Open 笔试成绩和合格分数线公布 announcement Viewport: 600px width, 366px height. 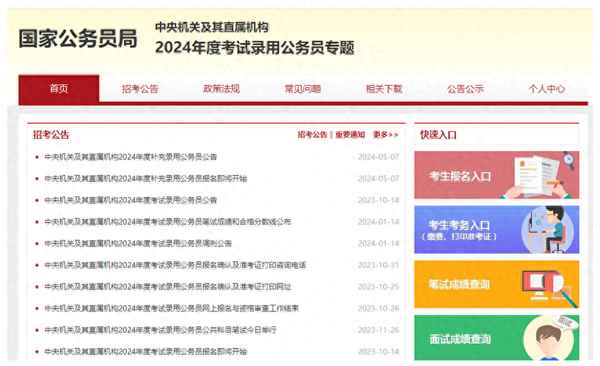point(168,222)
